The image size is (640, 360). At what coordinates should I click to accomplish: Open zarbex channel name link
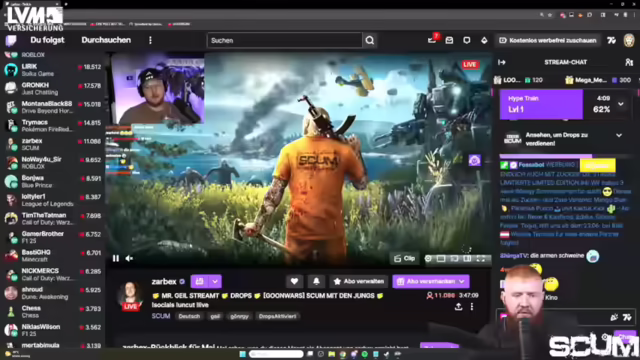click(x=164, y=281)
